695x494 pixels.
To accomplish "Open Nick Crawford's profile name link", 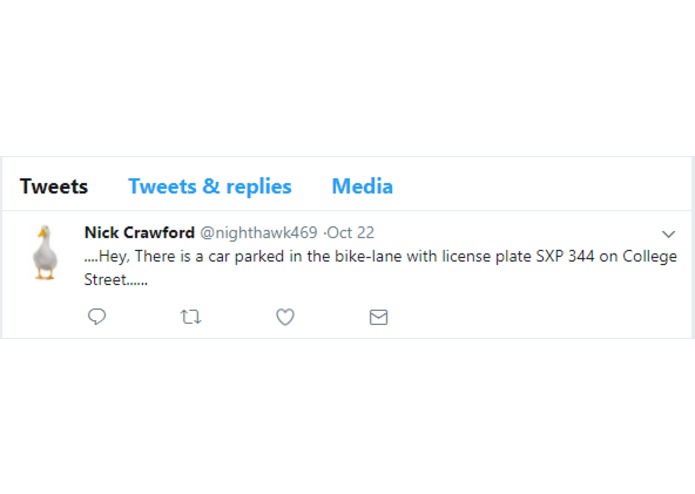I will point(139,233).
